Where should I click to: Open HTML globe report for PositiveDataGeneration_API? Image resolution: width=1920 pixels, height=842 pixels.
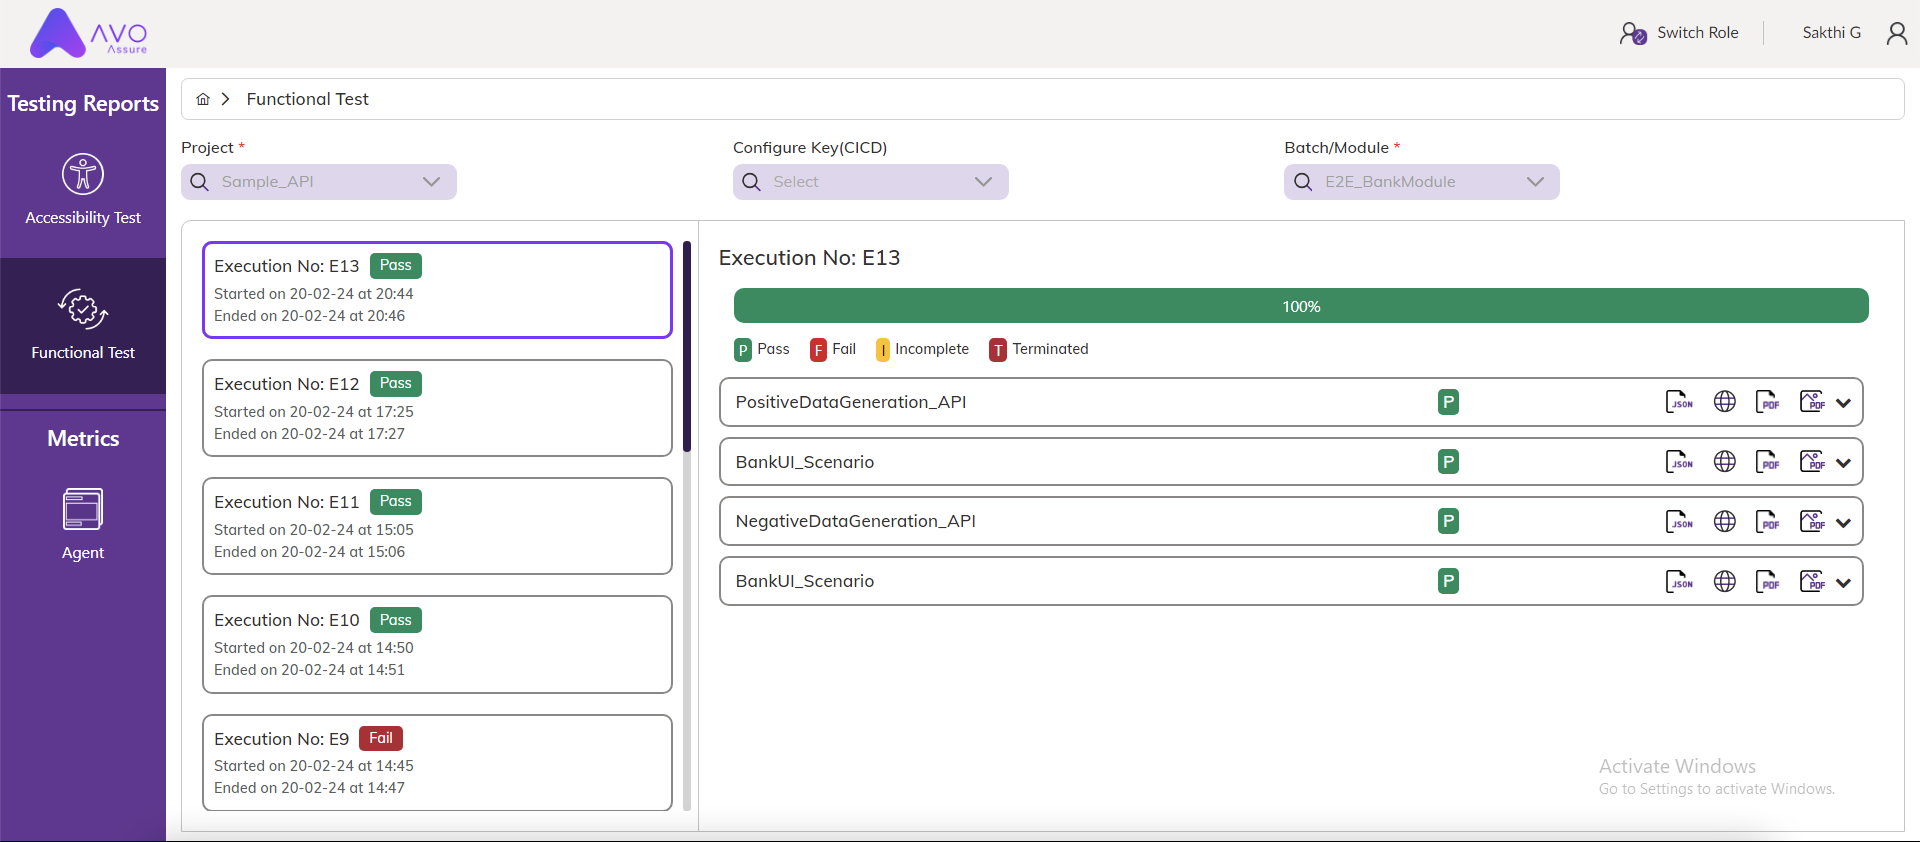click(x=1725, y=402)
